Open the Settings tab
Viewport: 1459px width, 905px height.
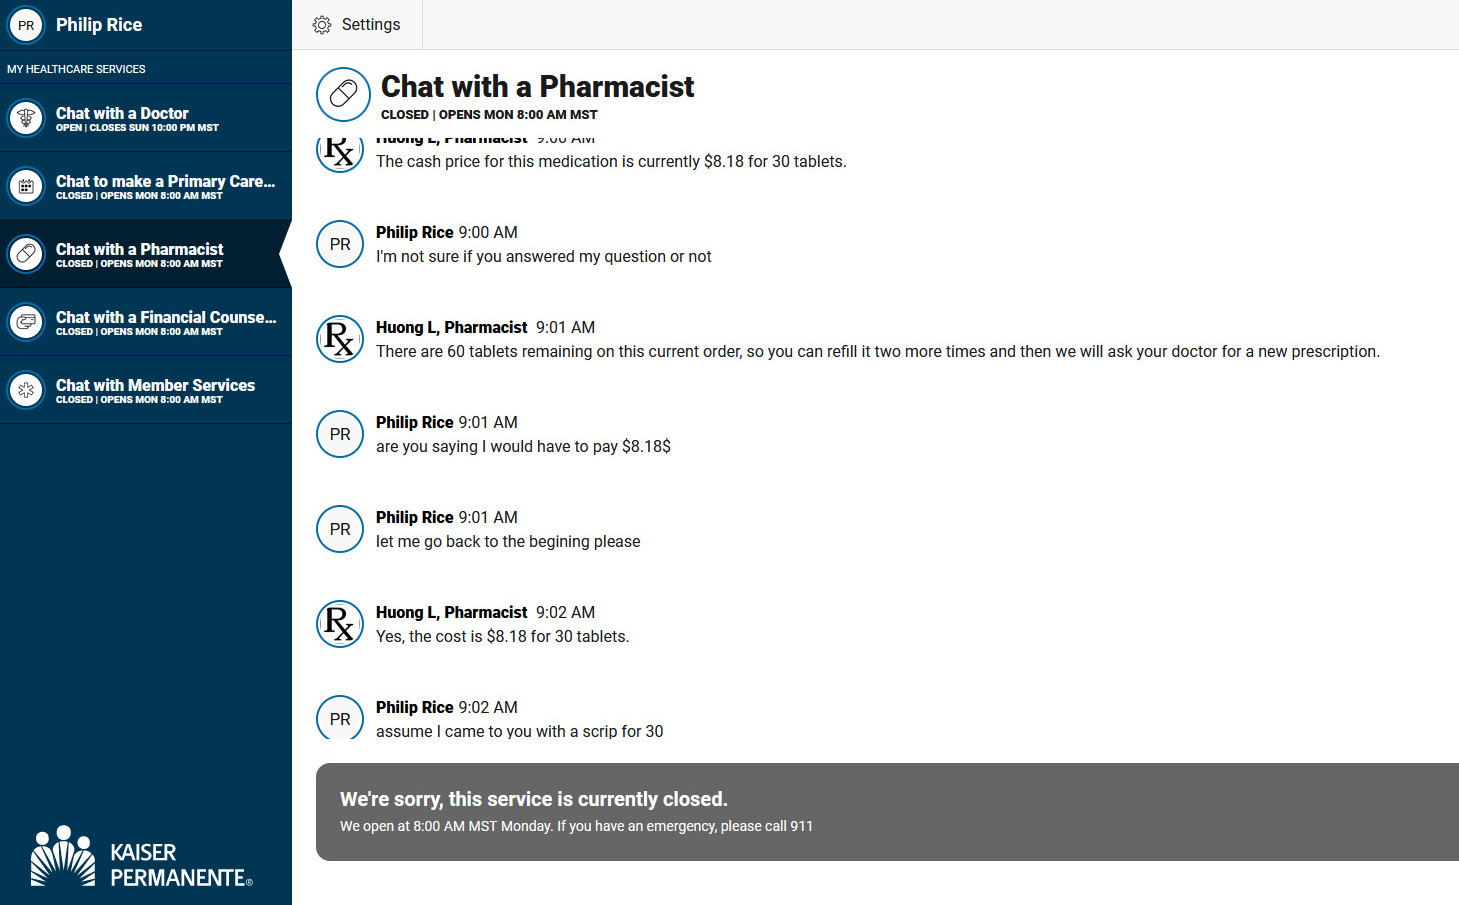[357, 25]
